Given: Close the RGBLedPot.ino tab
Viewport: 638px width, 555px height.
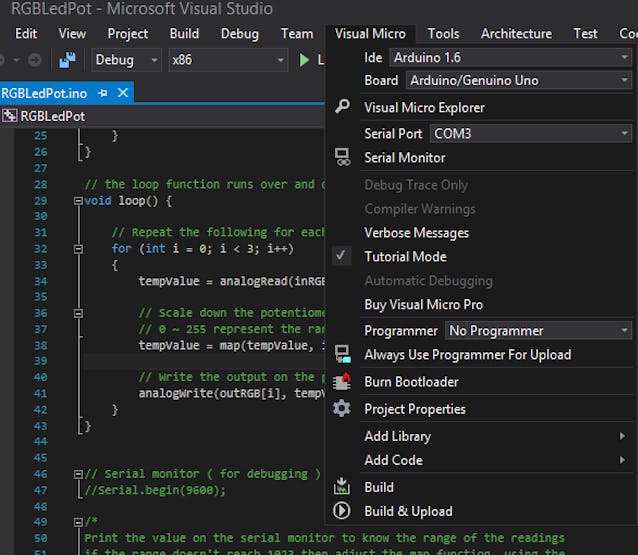Looking at the screenshot, I should tap(125, 93).
